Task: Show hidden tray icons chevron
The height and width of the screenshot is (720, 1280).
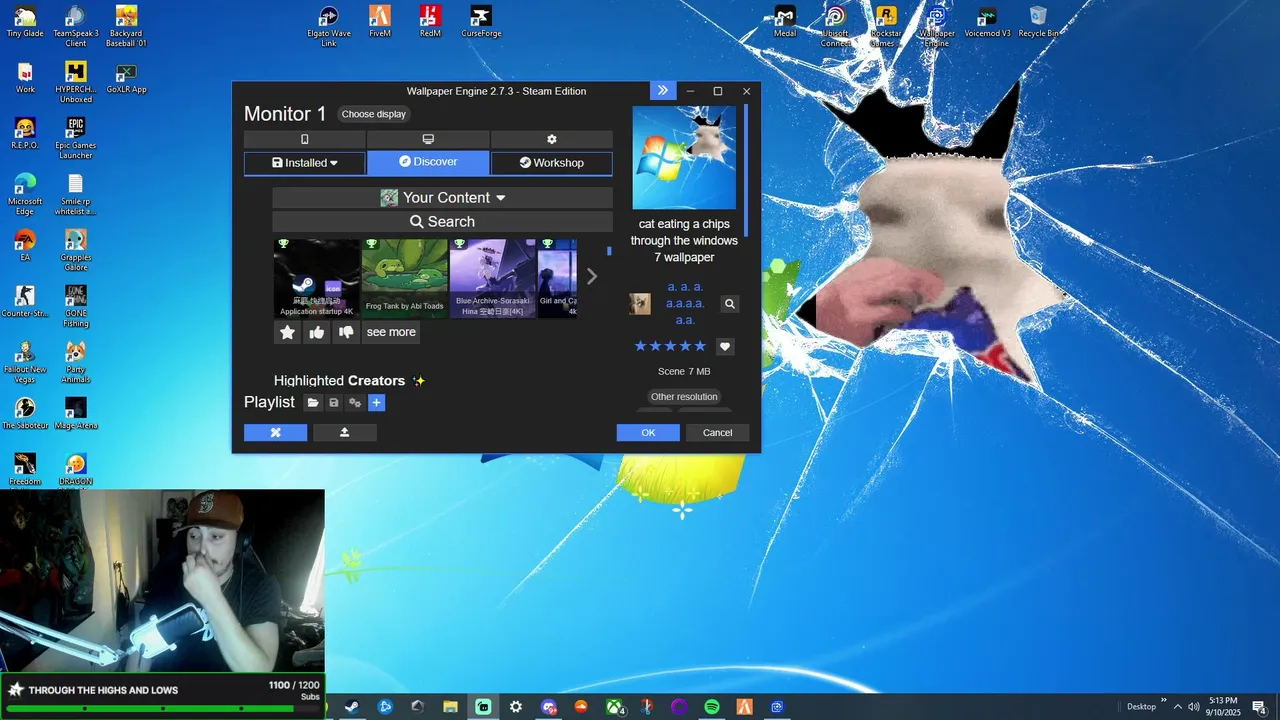Action: coord(1177,707)
